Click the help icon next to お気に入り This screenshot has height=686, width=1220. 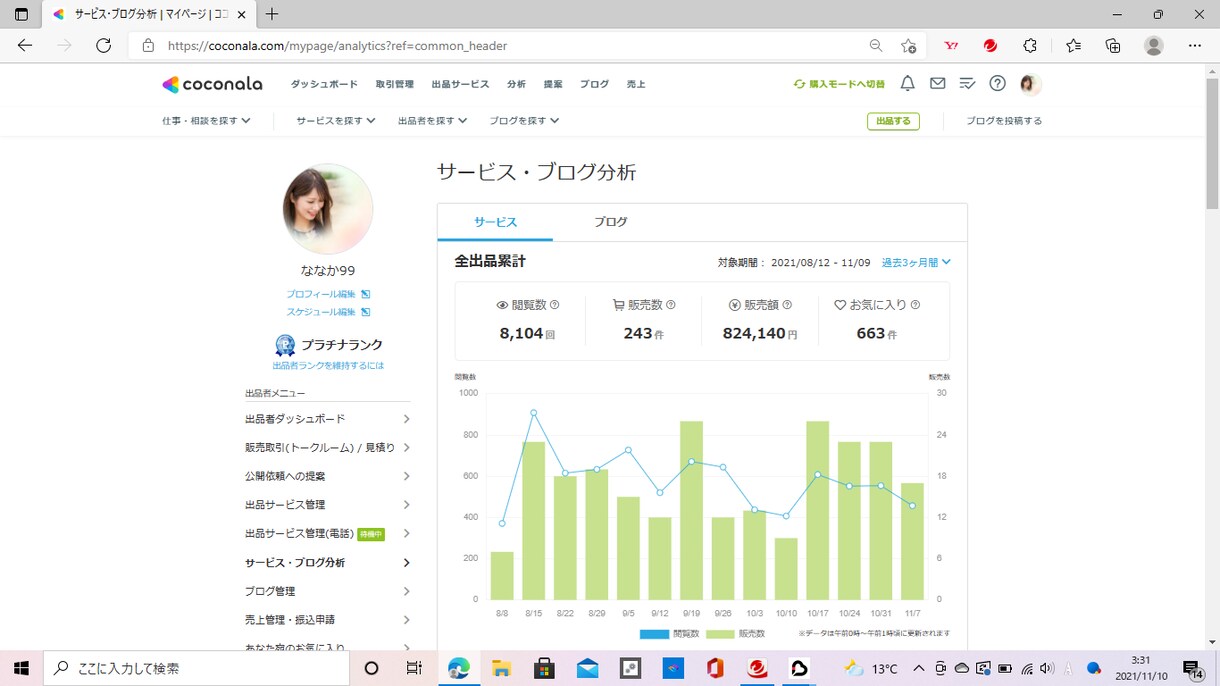click(x=915, y=305)
